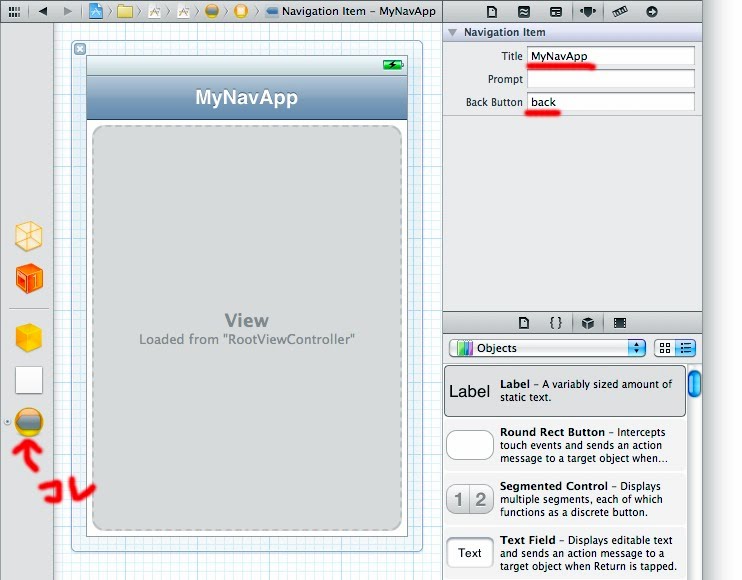The width and height of the screenshot is (742, 580).
Task: Open the Objects library dropdown
Action: (x=548, y=348)
